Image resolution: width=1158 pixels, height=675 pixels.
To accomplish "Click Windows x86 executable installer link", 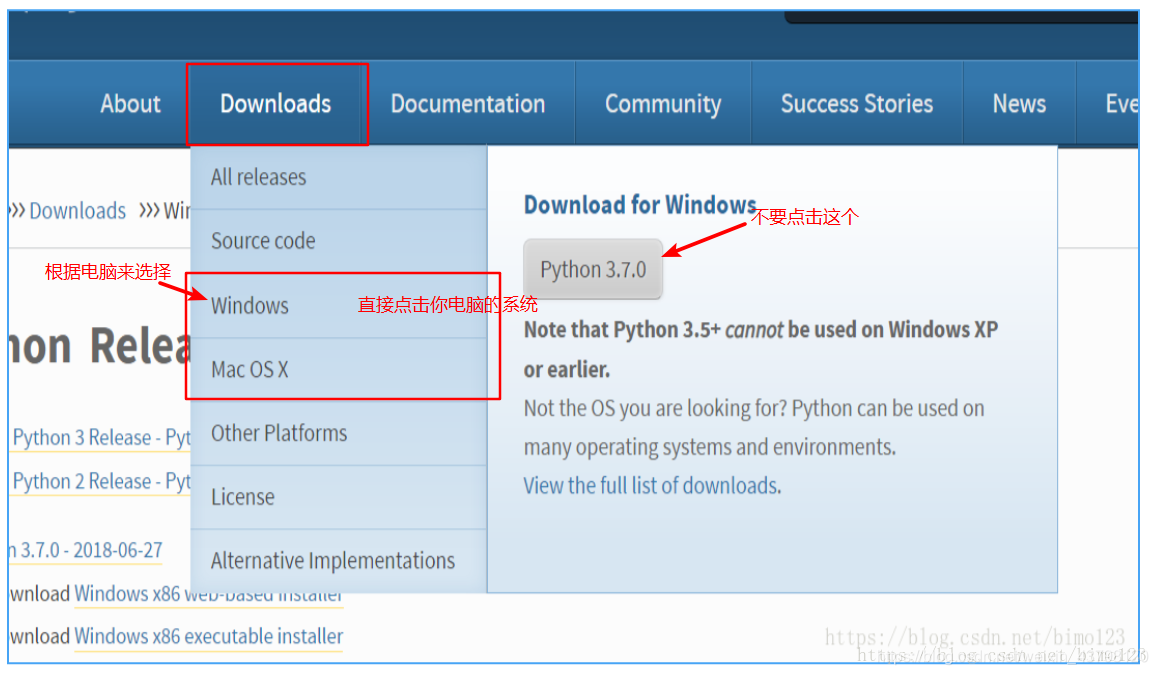I will [x=208, y=636].
